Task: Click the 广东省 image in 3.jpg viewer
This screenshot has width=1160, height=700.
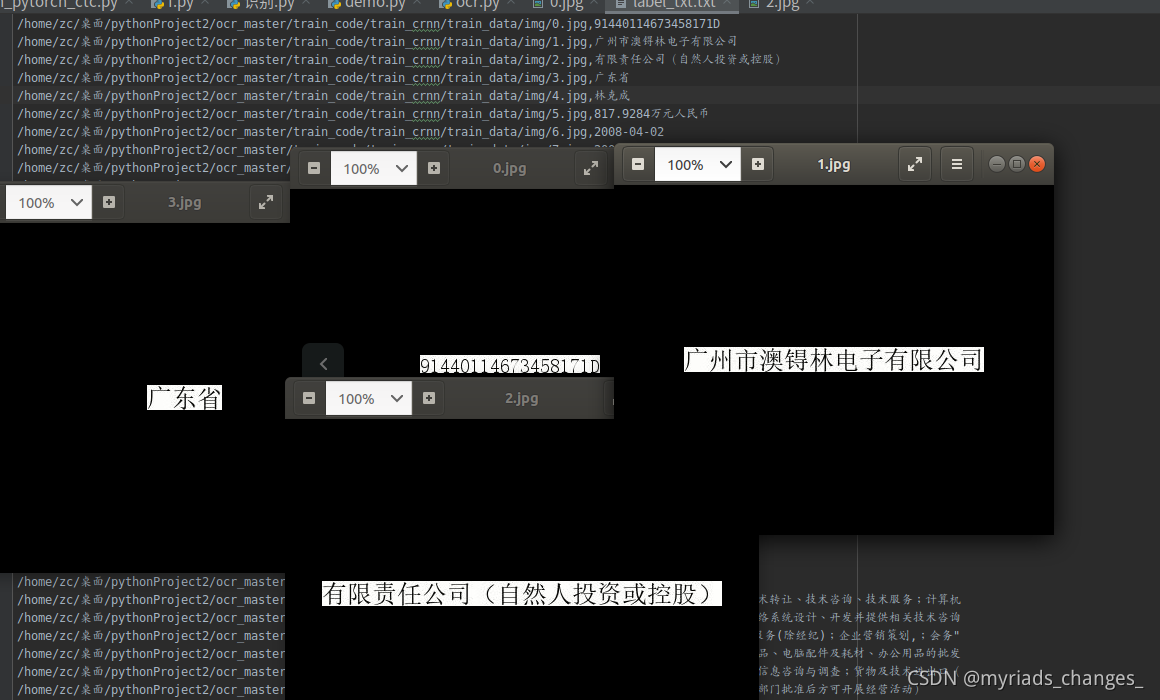Action: (x=184, y=397)
